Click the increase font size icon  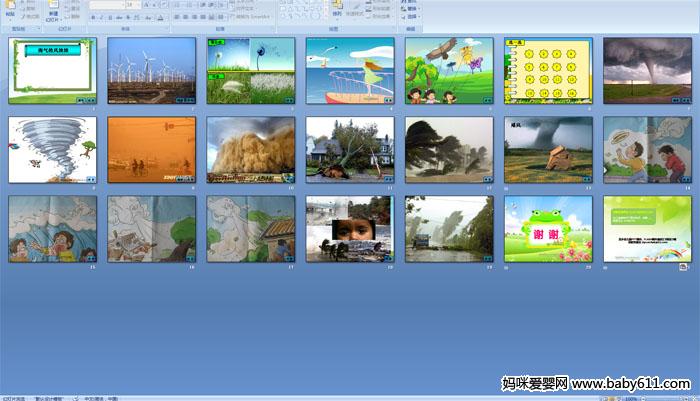coord(146,5)
